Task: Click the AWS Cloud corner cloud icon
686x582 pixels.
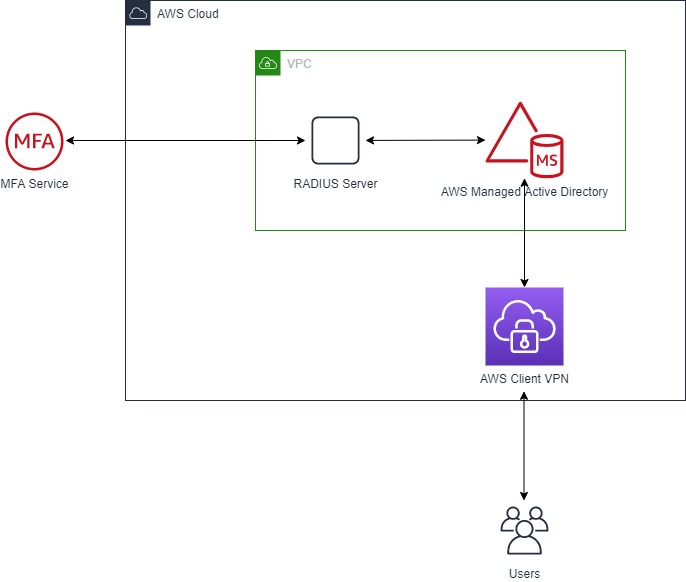Action: [138, 13]
